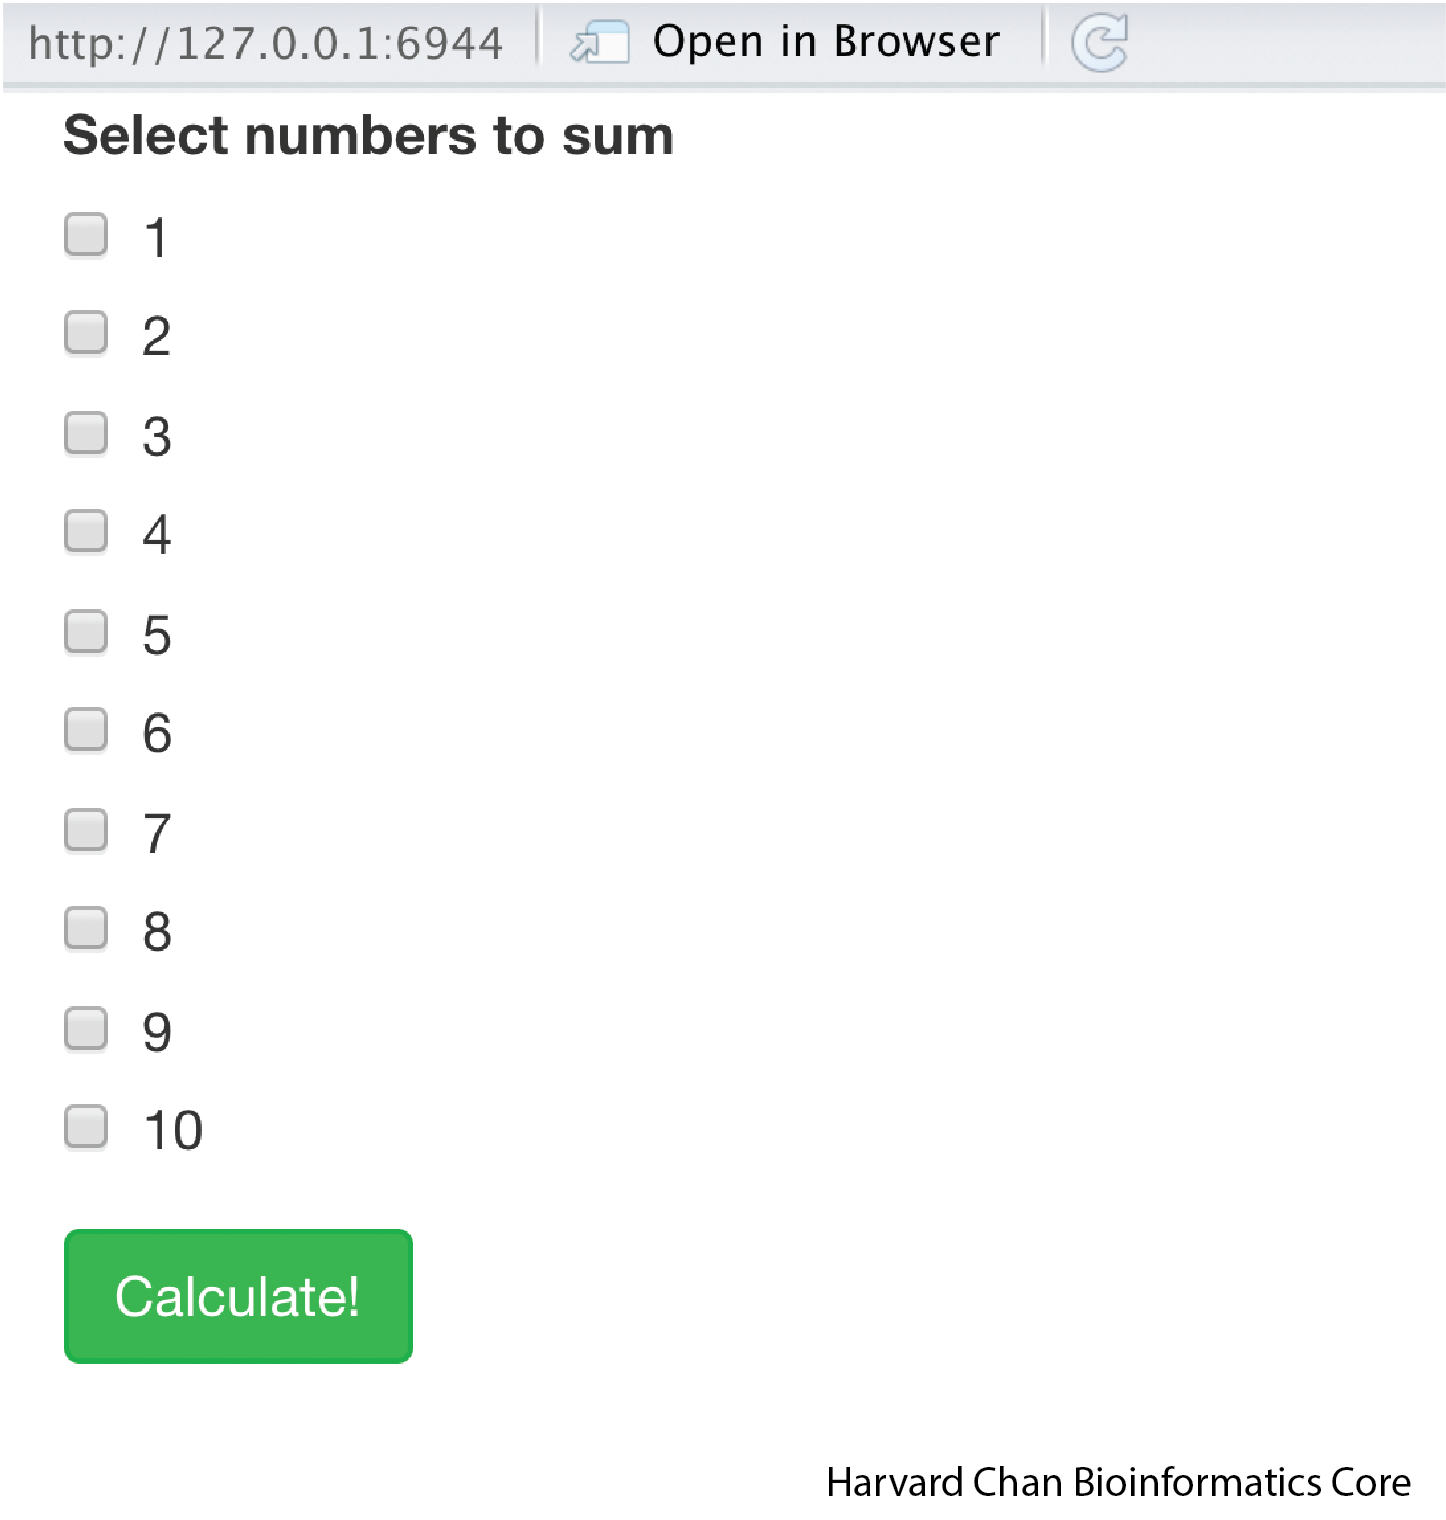Click the 127.0.0.1:6944 address text
This screenshot has height=1520, width=1446.
tap(265, 44)
